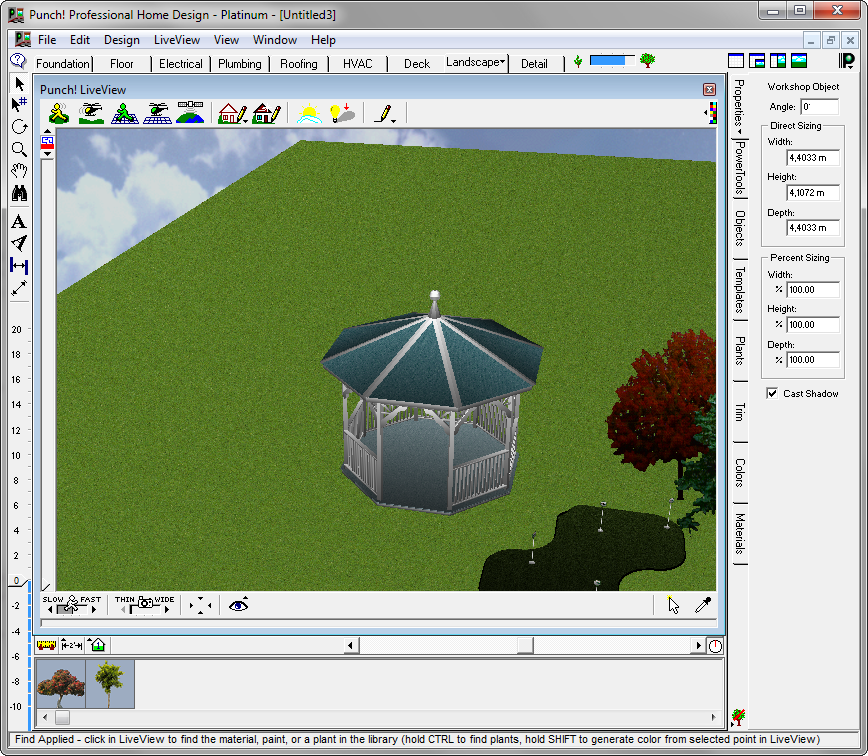Click the sun lighting icon in LiveView
The width and height of the screenshot is (868, 756).
pyautogui.click(x=308, y=113)
